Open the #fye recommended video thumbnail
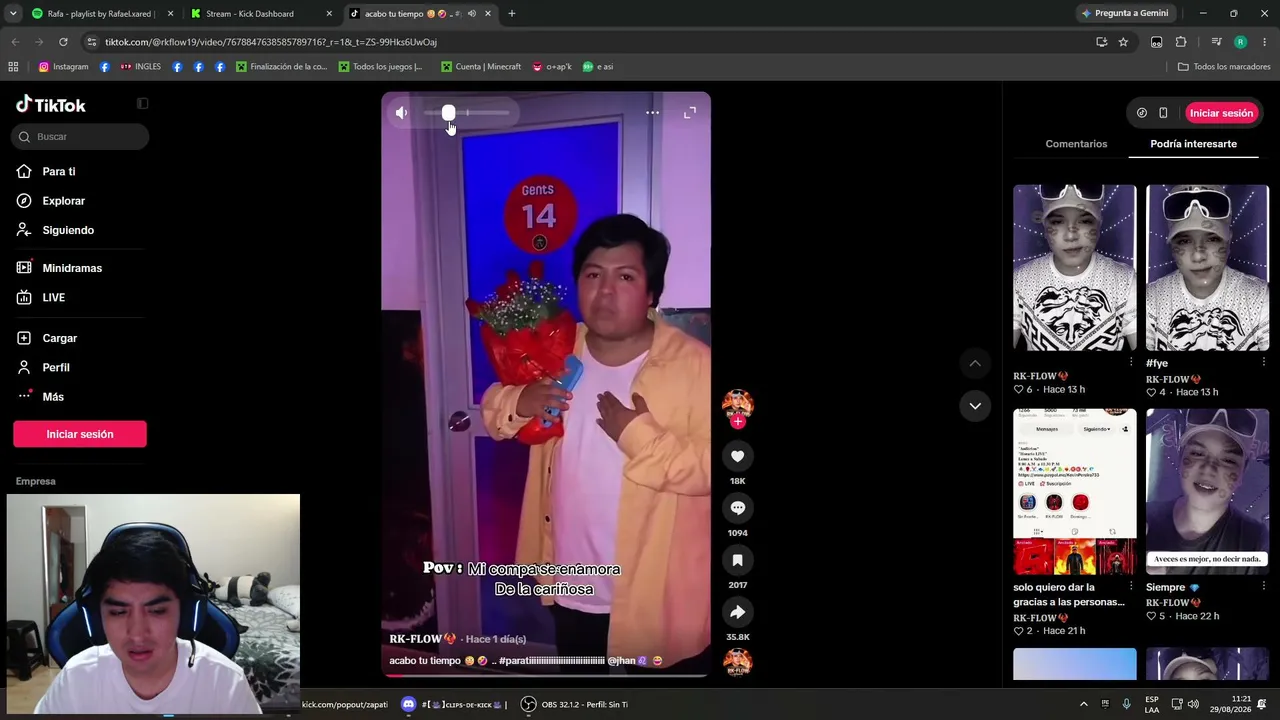The height and width of the screenshot is (720, 1280). click(x=1207, y=267)
